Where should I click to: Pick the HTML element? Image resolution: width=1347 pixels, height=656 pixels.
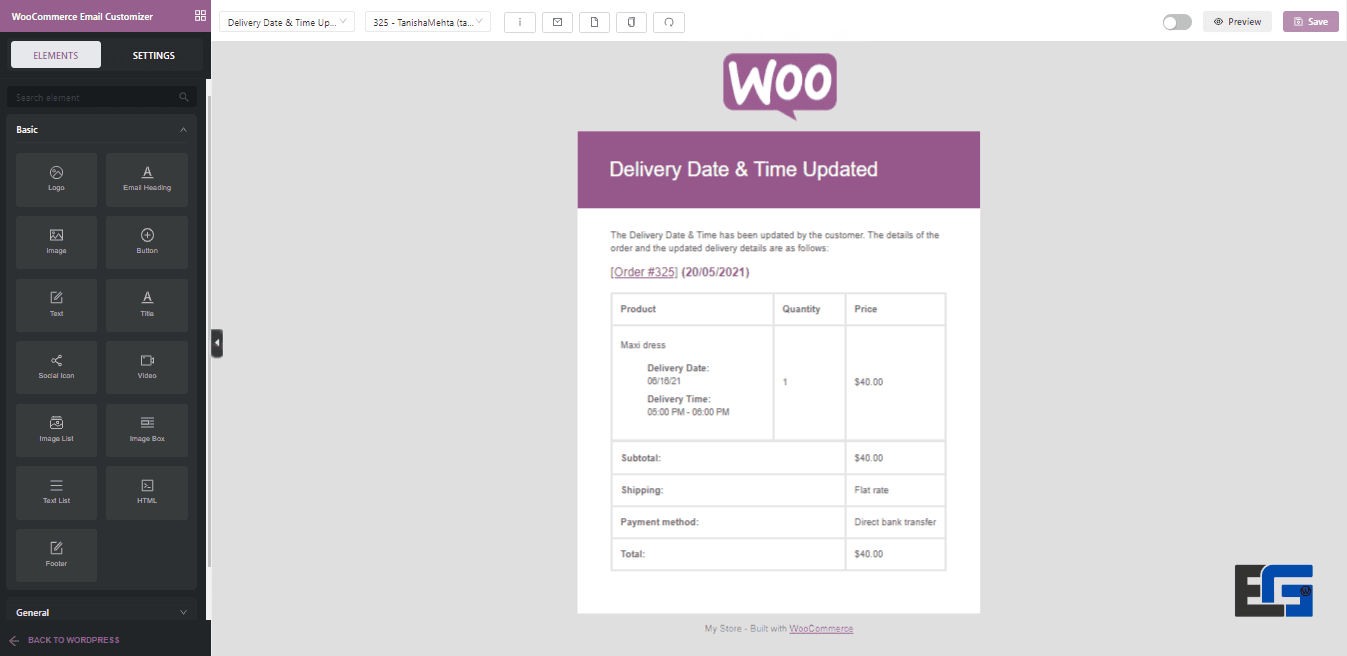pos(147,492)
